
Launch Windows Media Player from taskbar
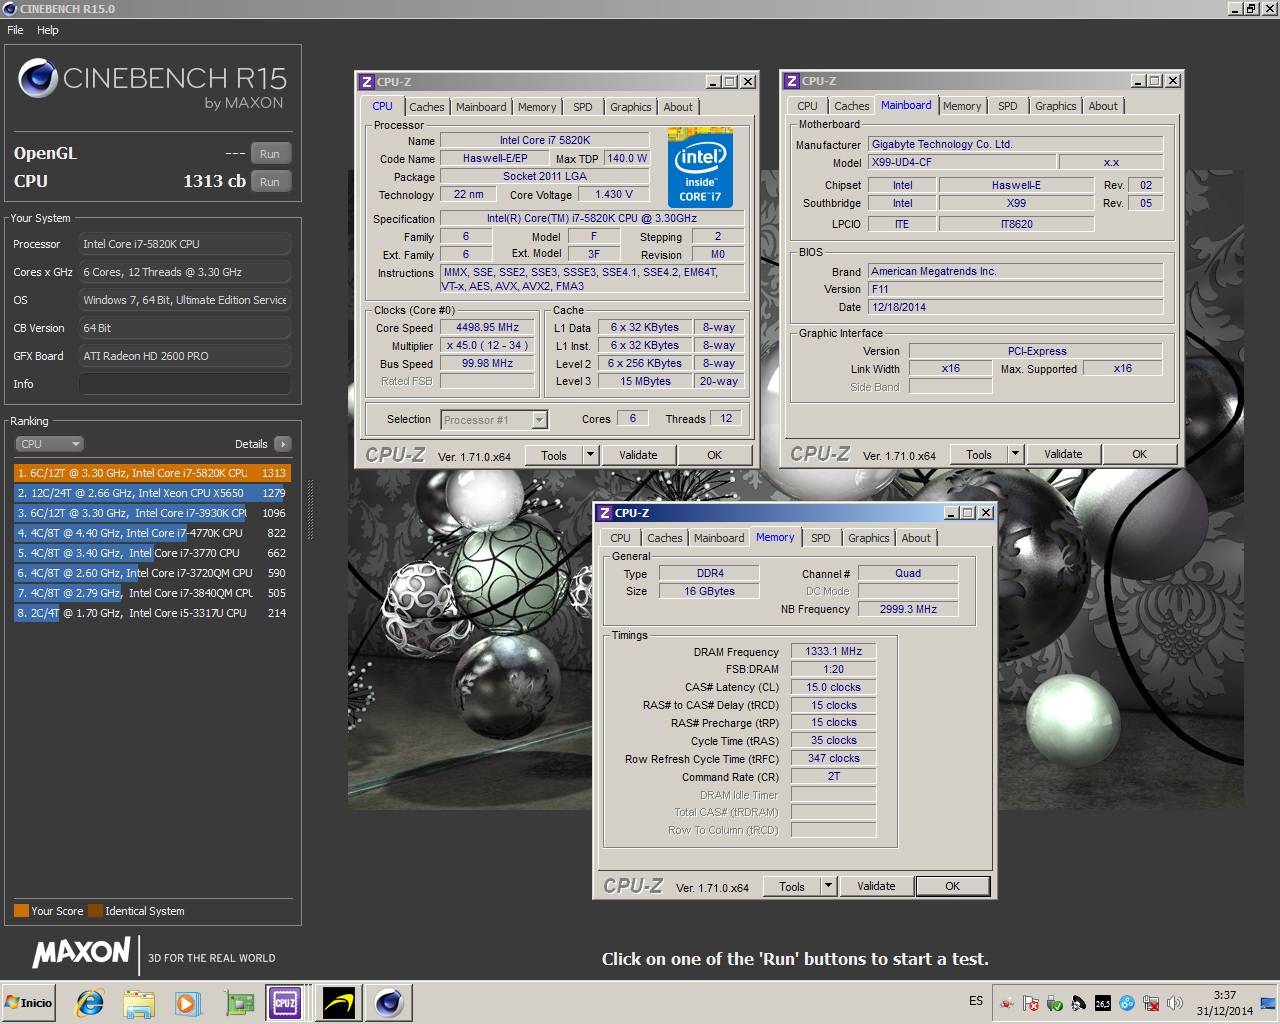[187, 1003]
